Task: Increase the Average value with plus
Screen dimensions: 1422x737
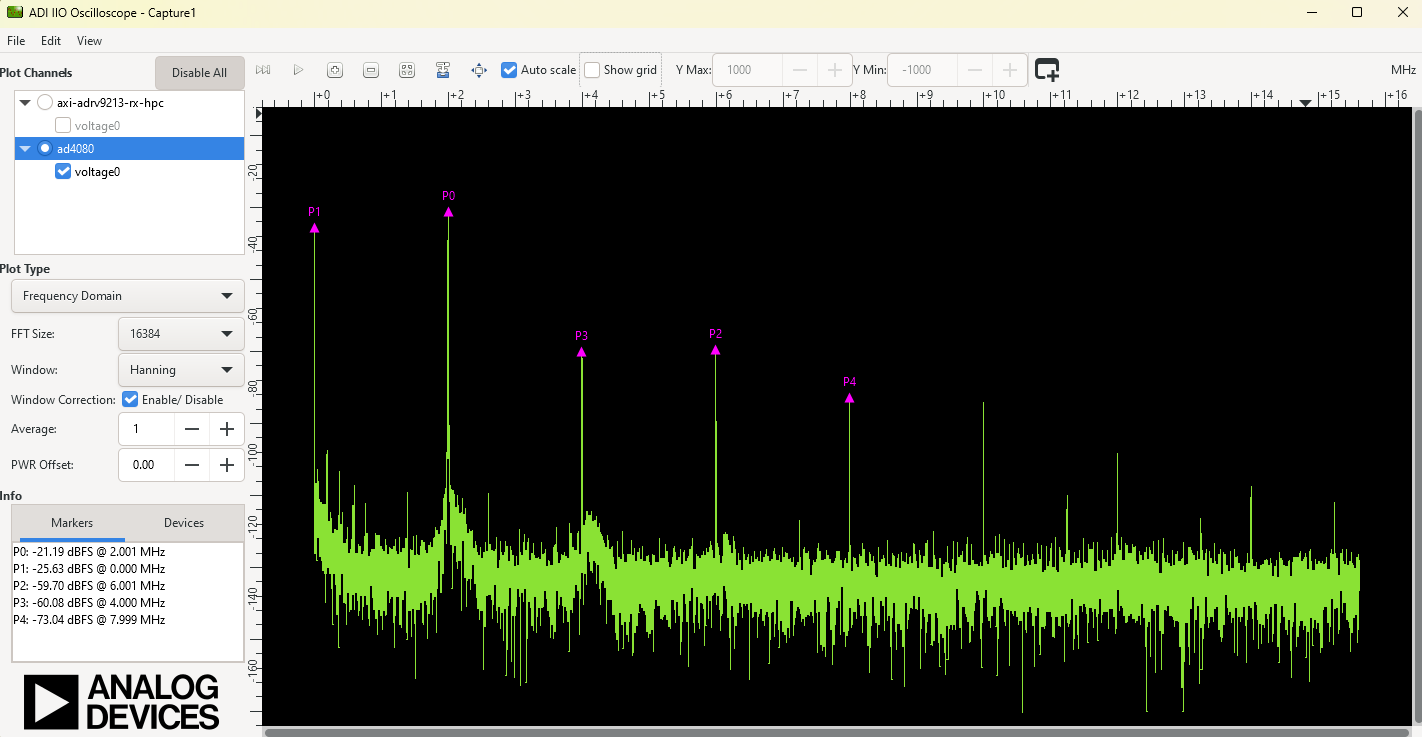Action: [x=227, y=429]
